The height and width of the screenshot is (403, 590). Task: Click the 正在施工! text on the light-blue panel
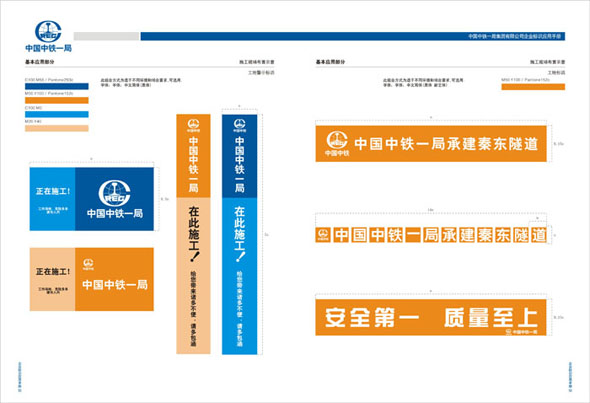coord(53,191)
